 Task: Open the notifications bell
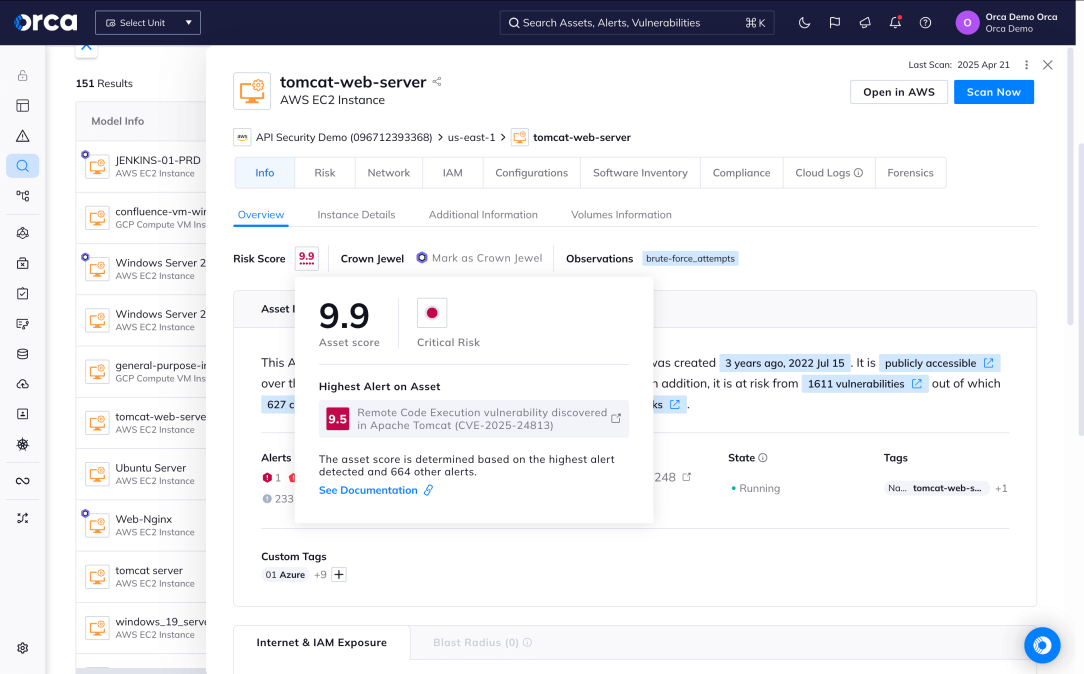point(895,23)
